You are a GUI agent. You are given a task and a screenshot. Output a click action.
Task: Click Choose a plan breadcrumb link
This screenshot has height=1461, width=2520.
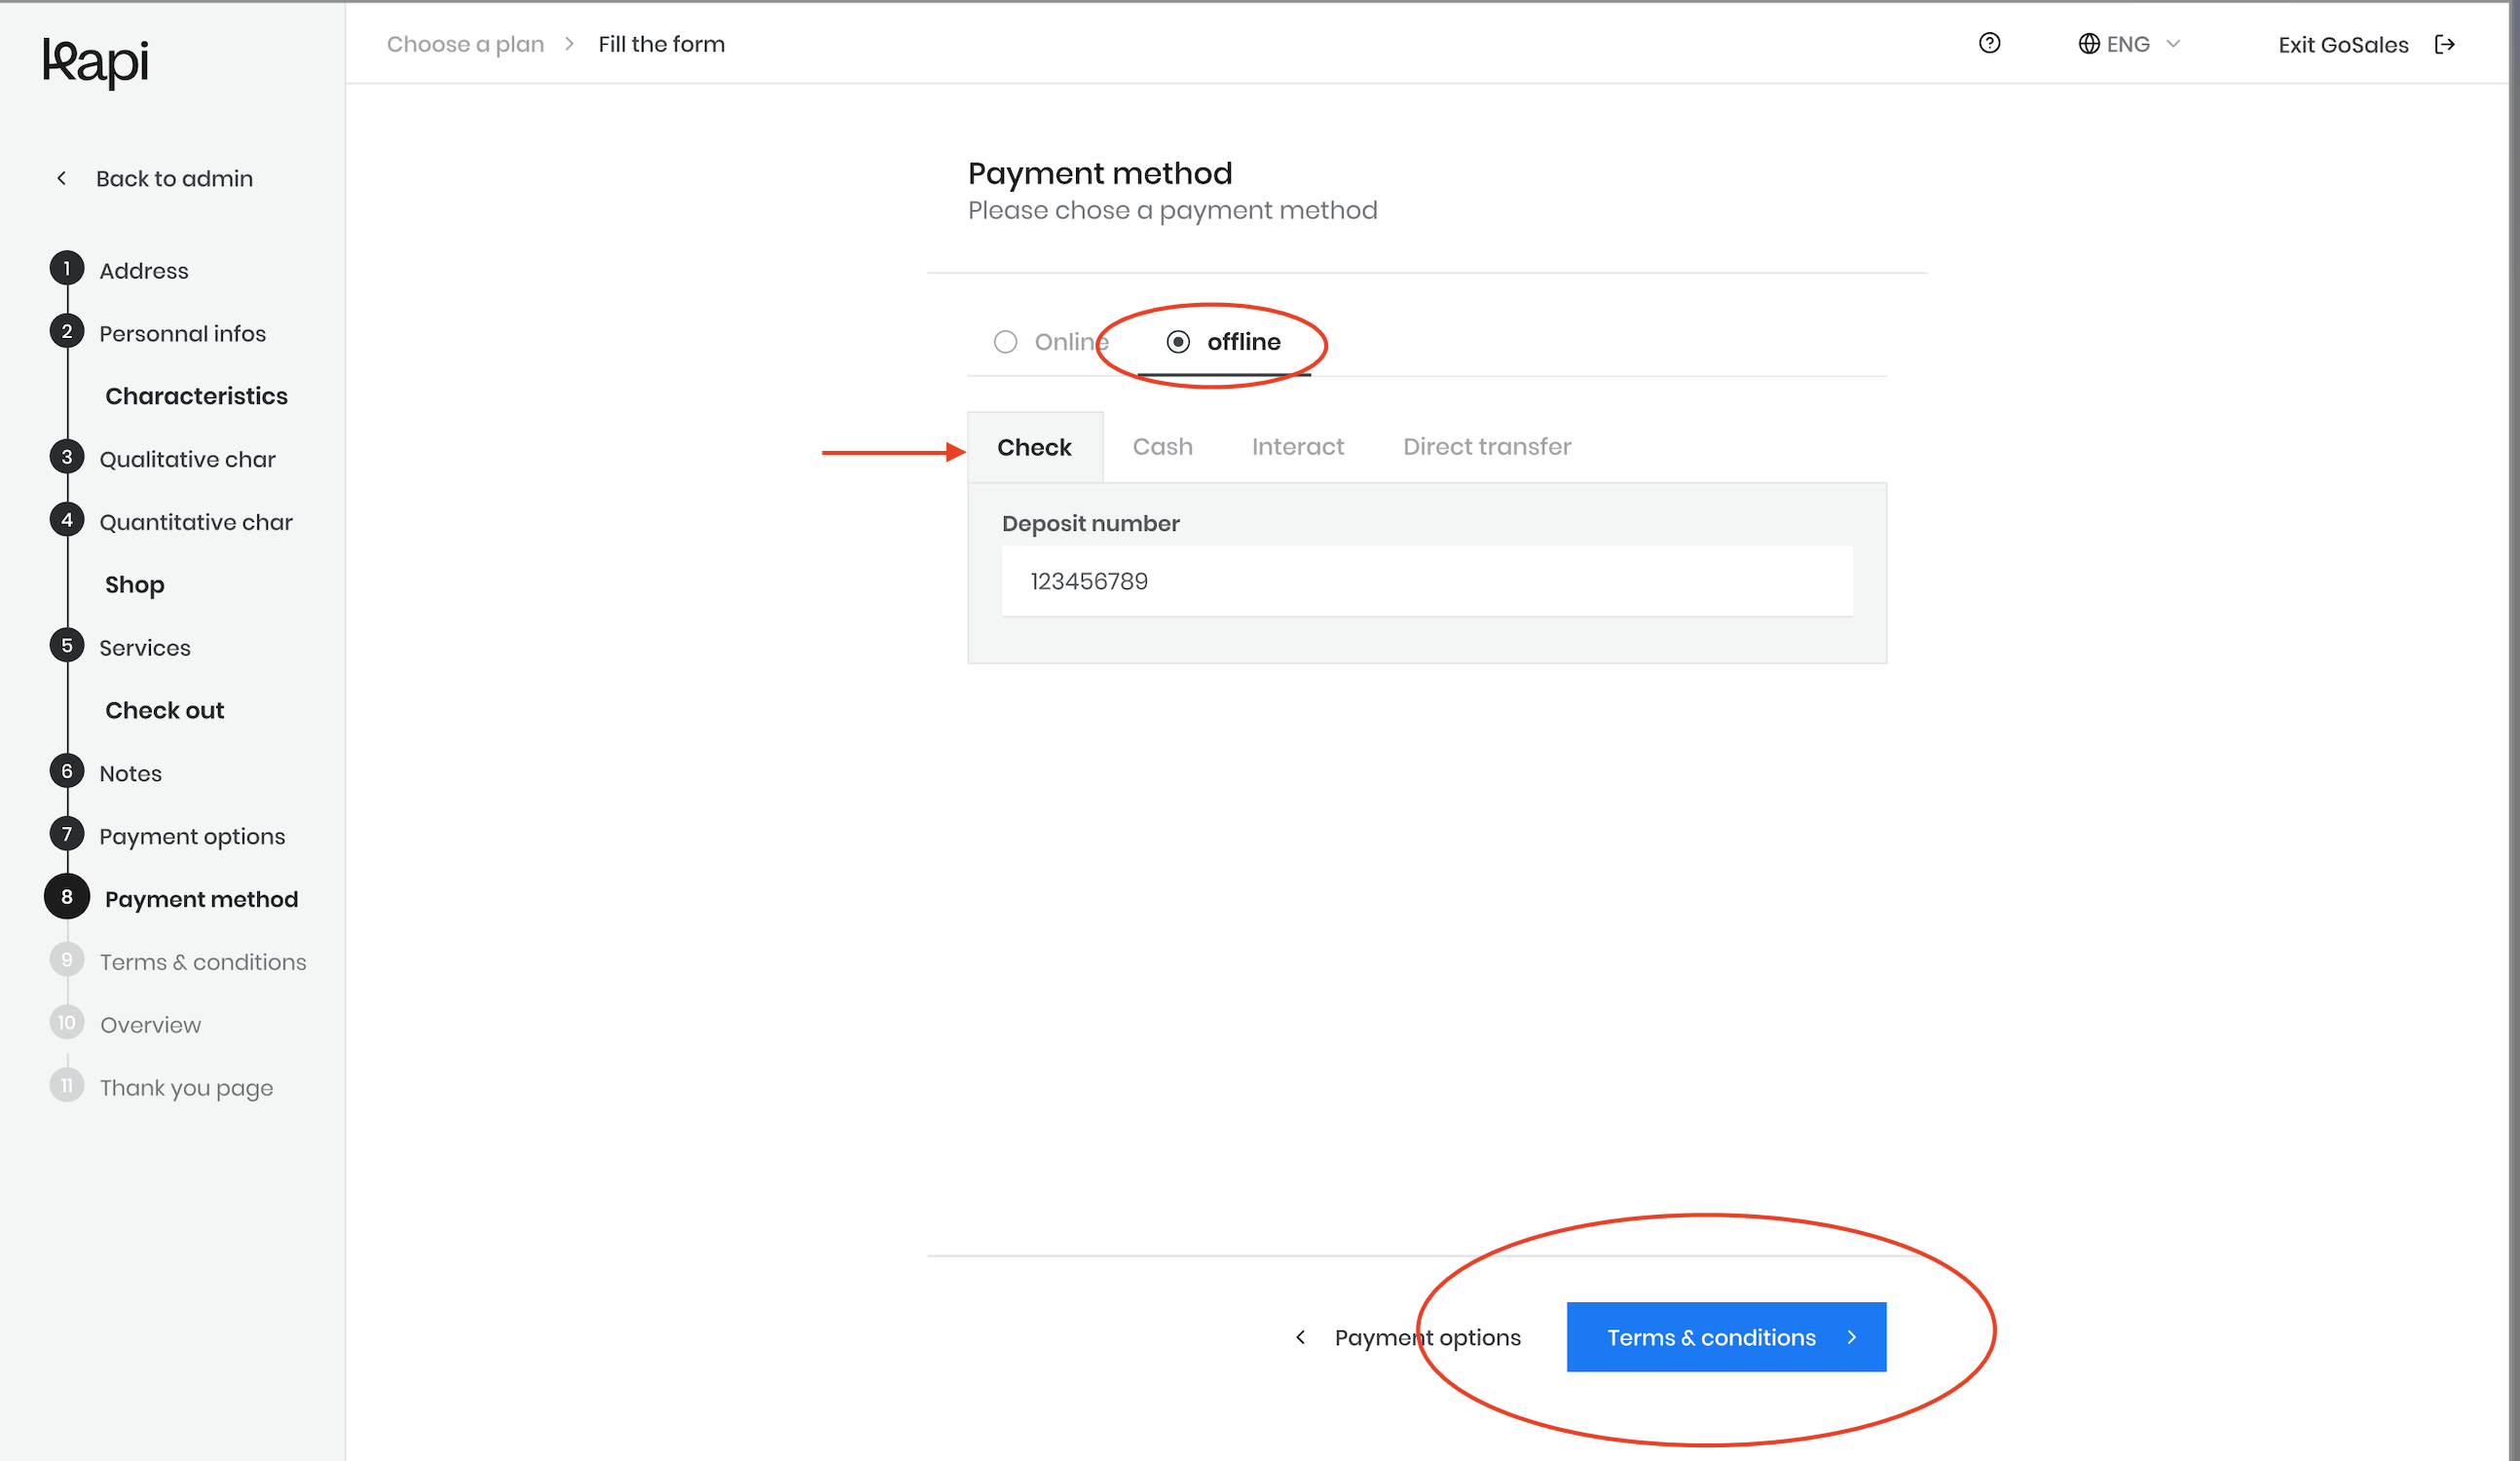465,44
